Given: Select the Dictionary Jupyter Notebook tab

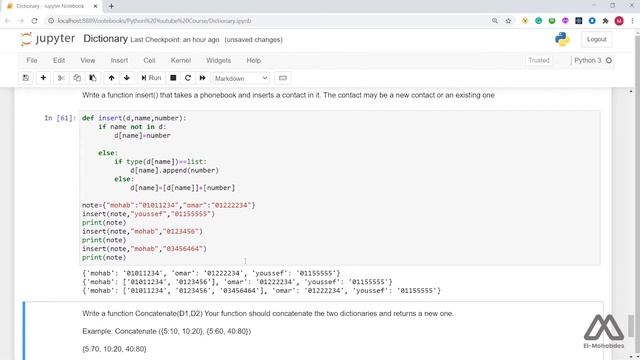Looking at the screenshot, I should tap(51, 6).
